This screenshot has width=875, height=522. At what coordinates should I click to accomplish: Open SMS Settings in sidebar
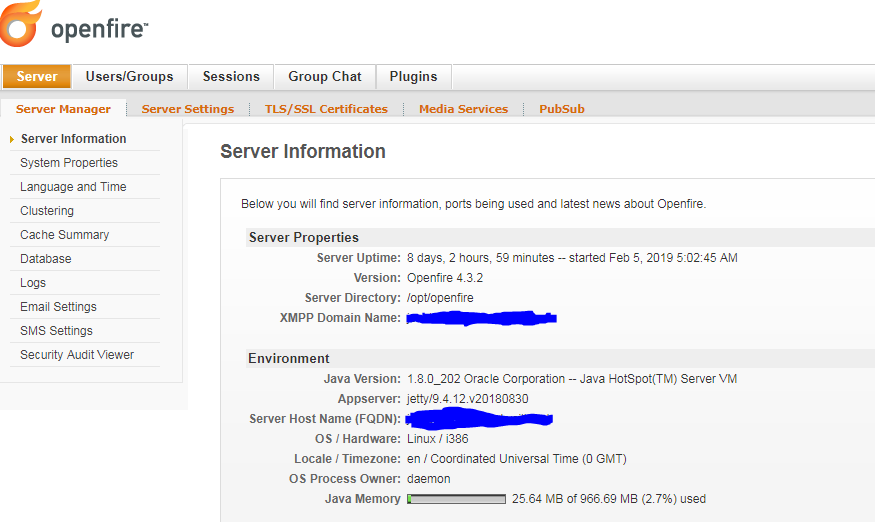[56, 331]
